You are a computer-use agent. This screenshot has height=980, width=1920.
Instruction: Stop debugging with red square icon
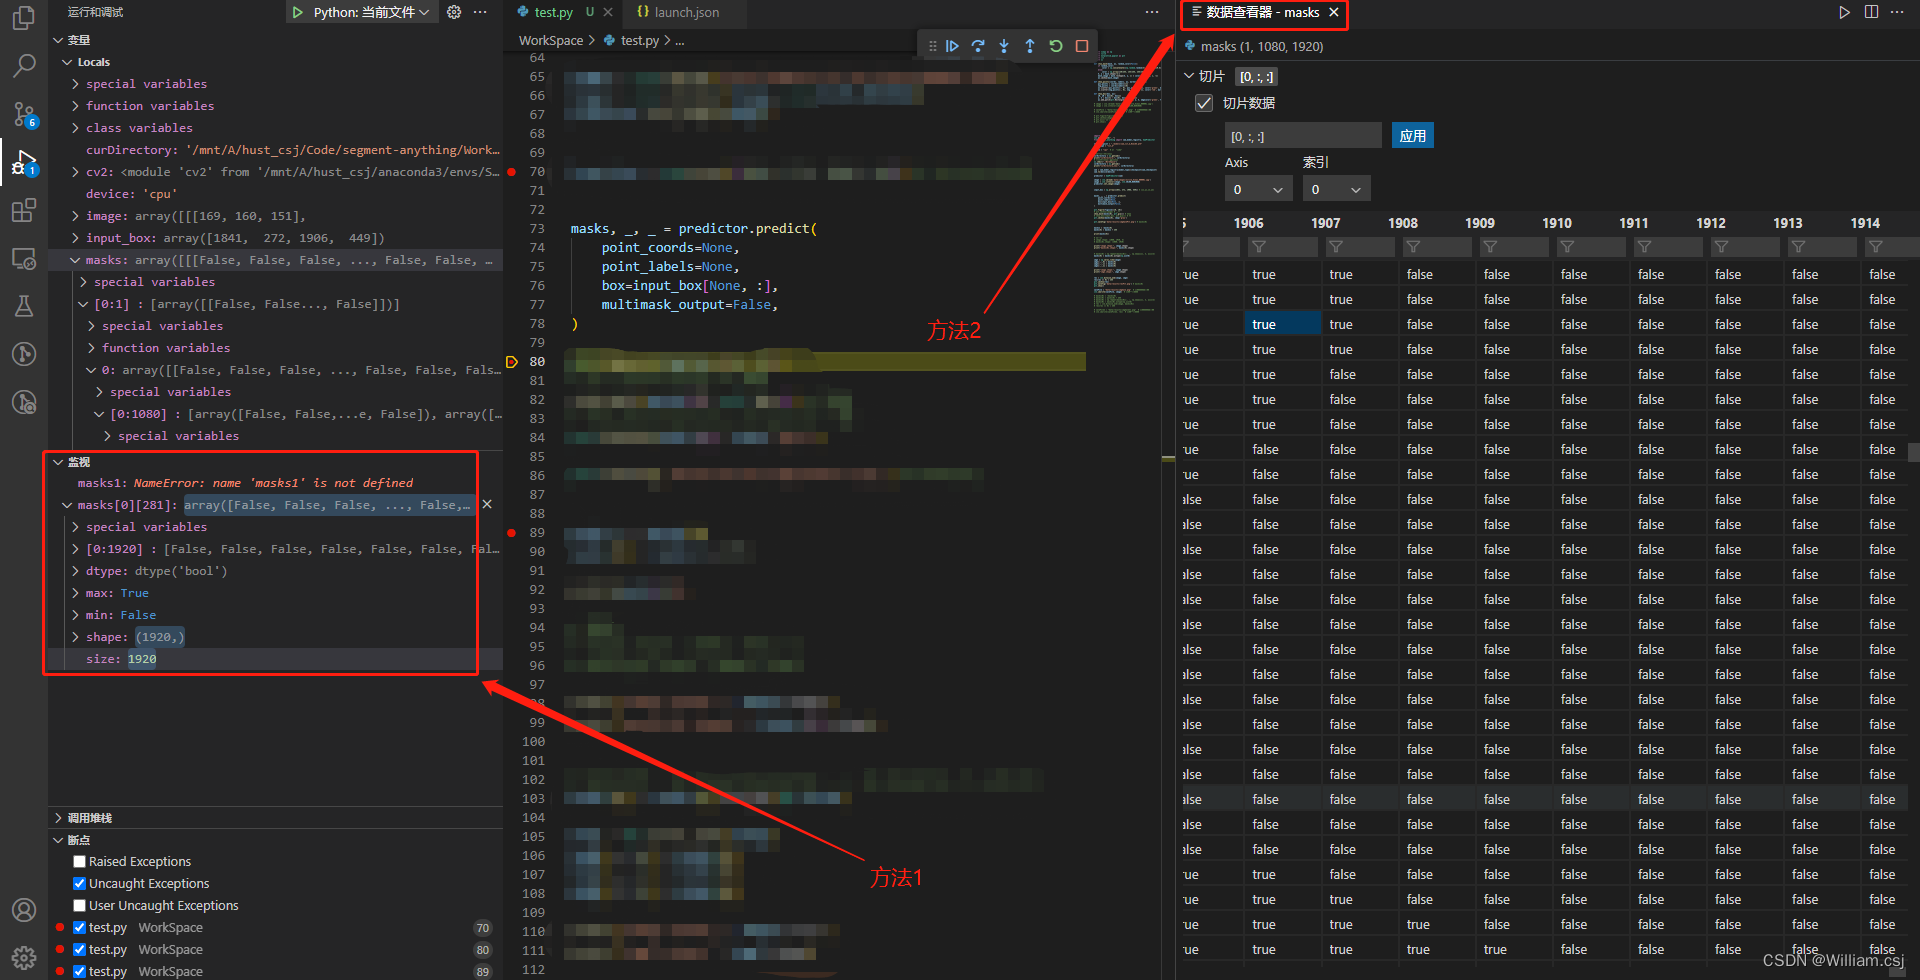click(x=1082, y=46)
